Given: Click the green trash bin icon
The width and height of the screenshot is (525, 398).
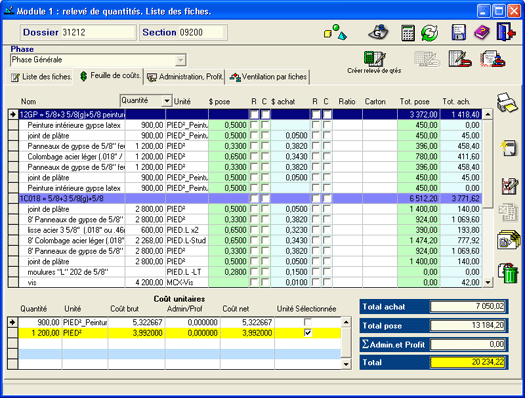Looking at the screenshot, I should (509, 273).
